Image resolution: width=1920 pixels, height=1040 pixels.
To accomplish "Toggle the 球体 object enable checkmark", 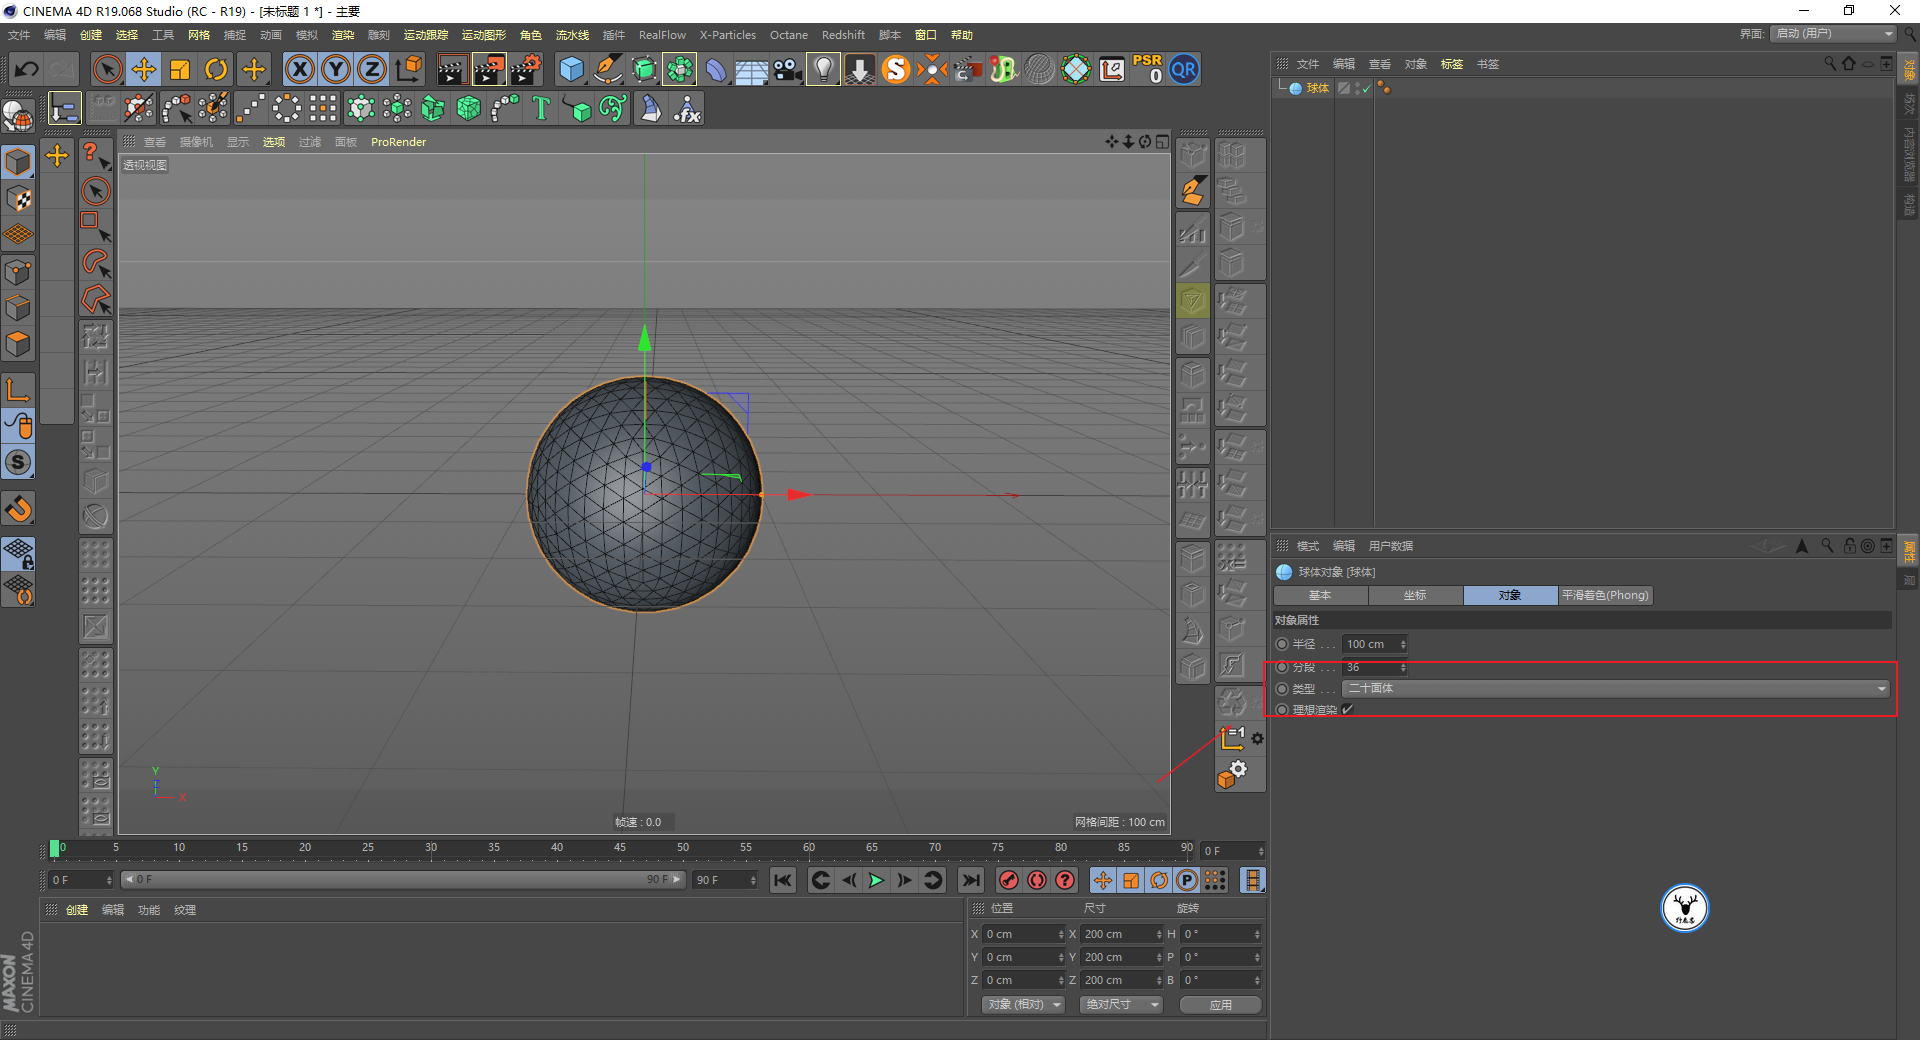I will click(1366, 89).
